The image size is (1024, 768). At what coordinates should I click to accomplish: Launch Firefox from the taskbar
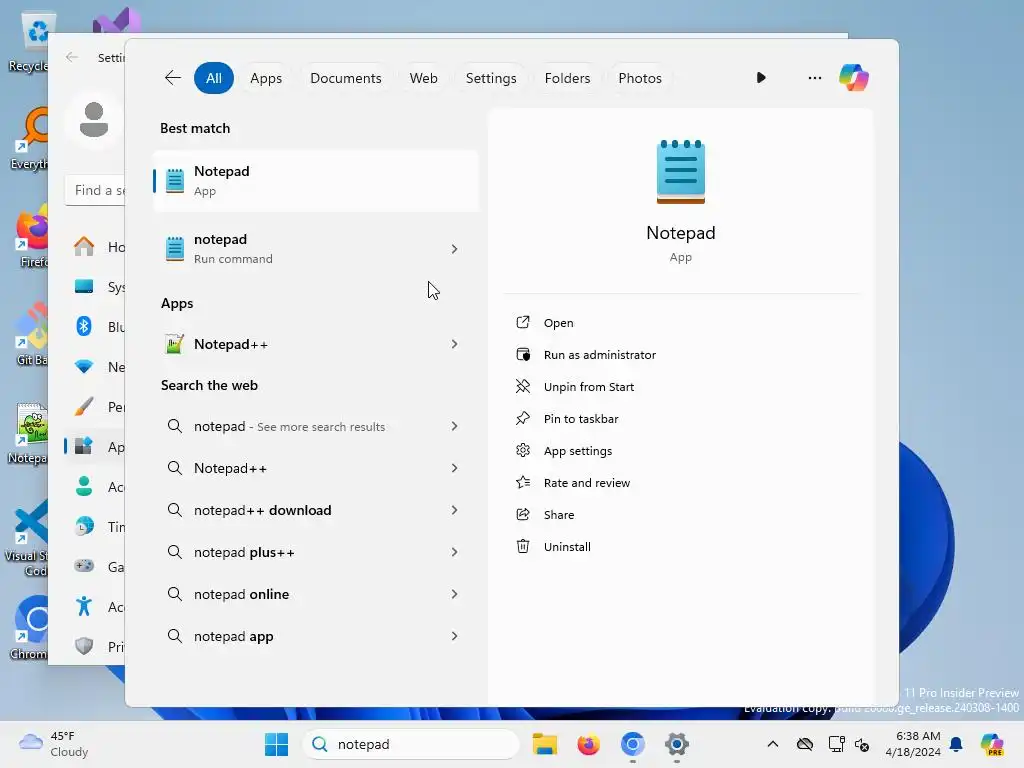(x=588, y=744)
